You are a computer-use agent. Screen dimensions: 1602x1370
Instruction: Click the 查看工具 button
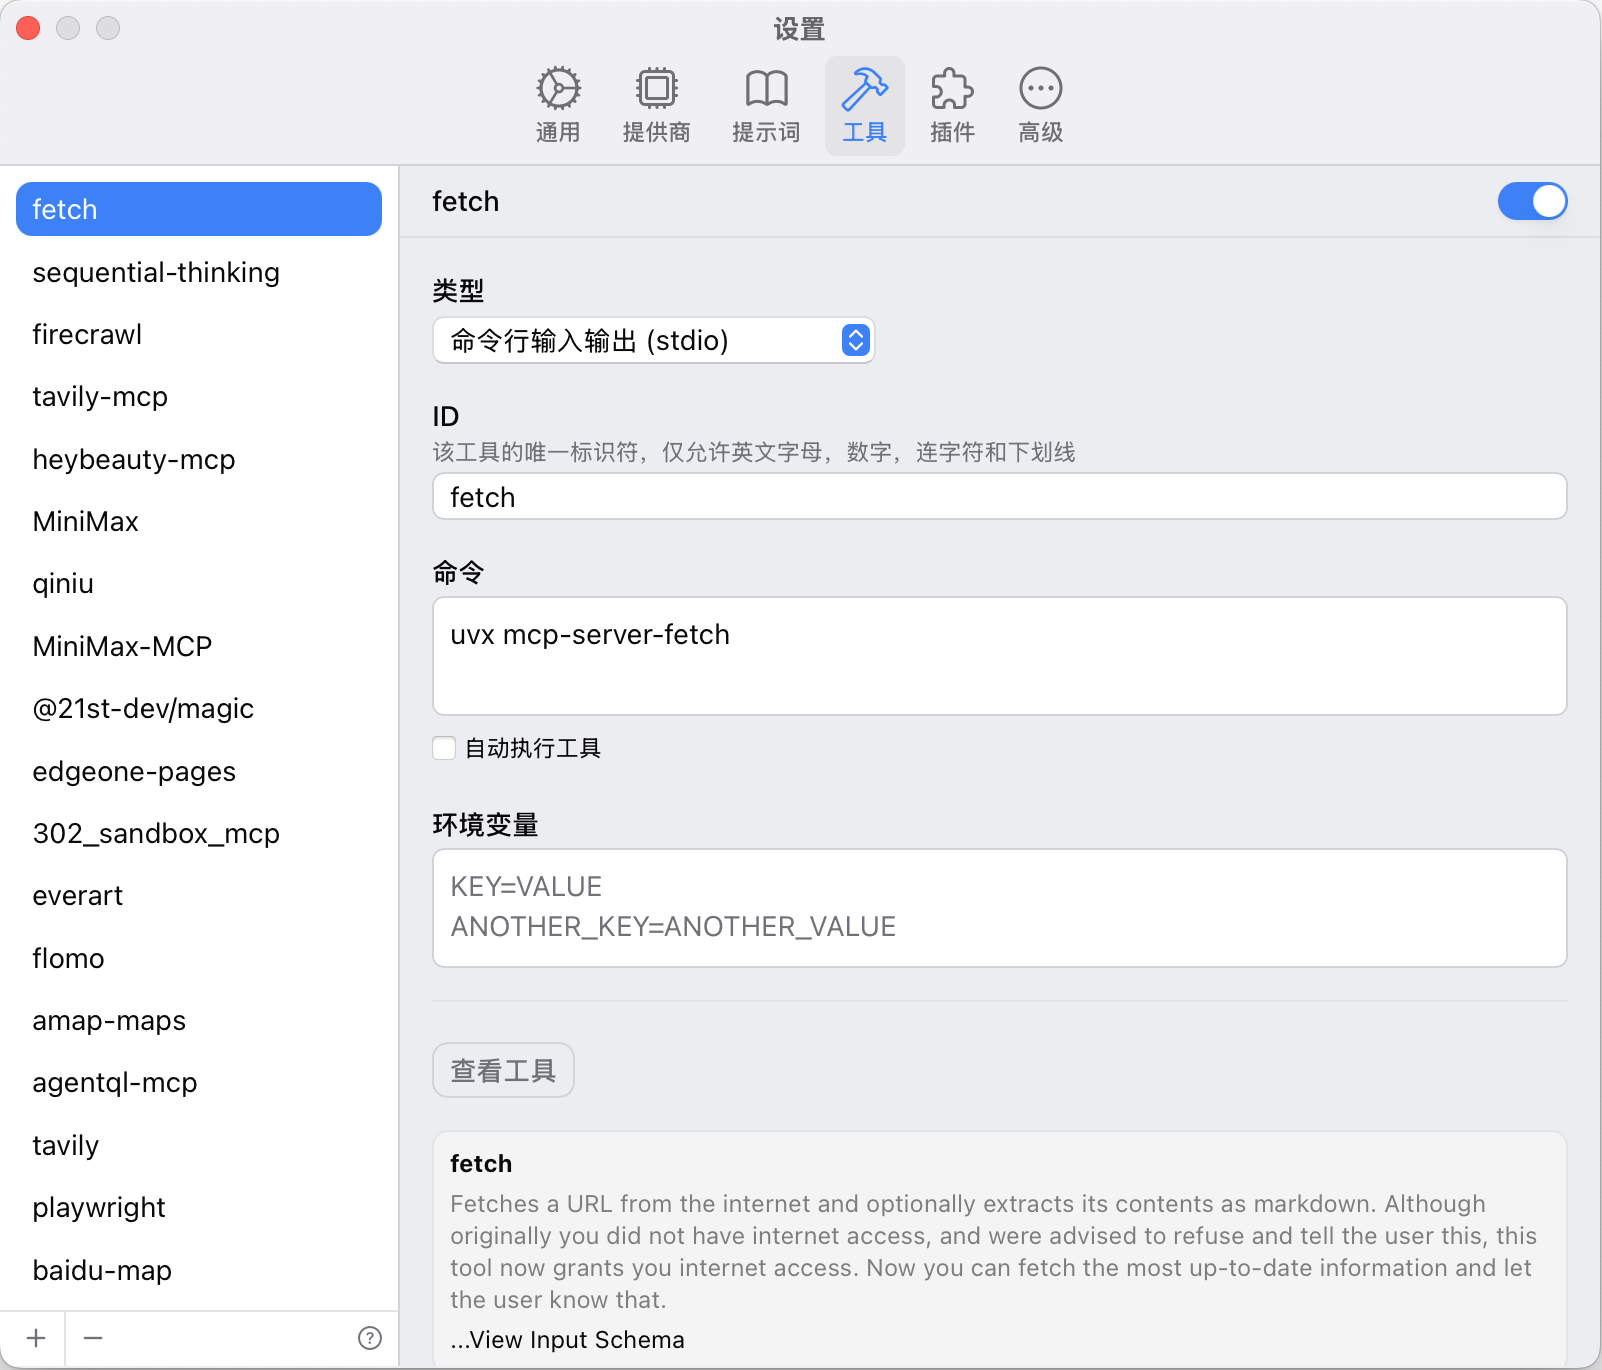pos(503,1071)
